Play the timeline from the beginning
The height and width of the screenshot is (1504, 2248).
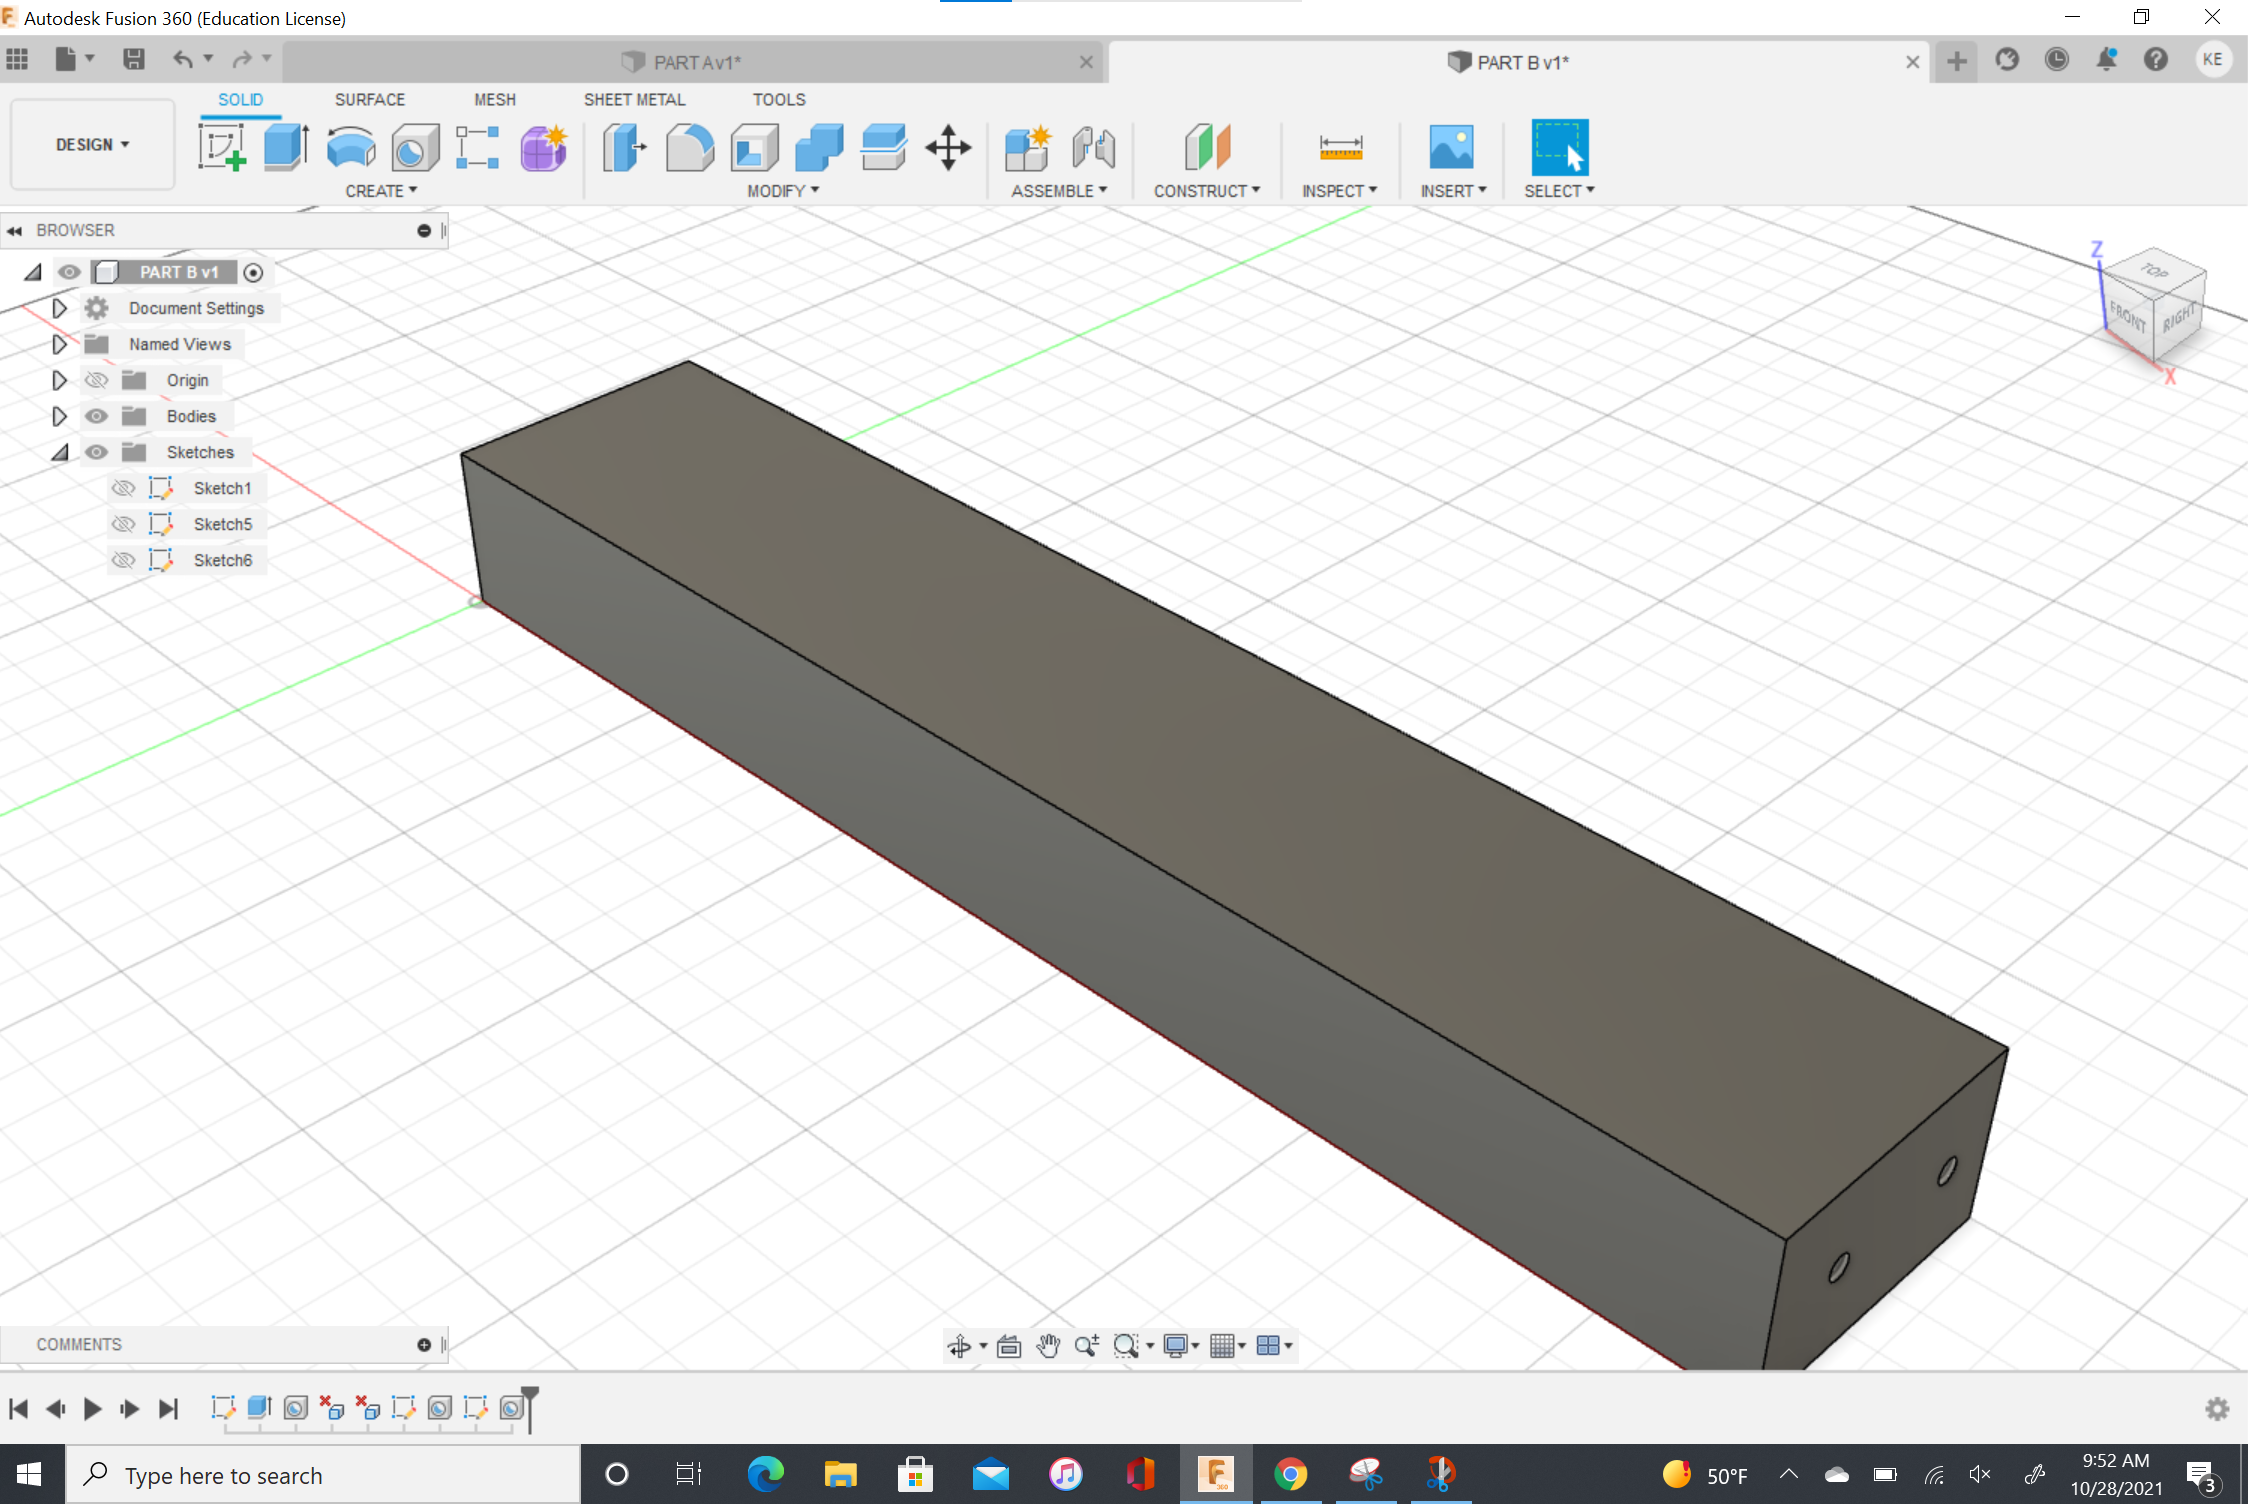pos(93,1408)
